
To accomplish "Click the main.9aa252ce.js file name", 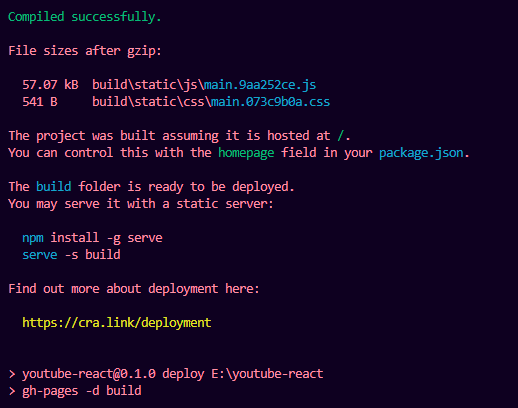I will [260, 85].
